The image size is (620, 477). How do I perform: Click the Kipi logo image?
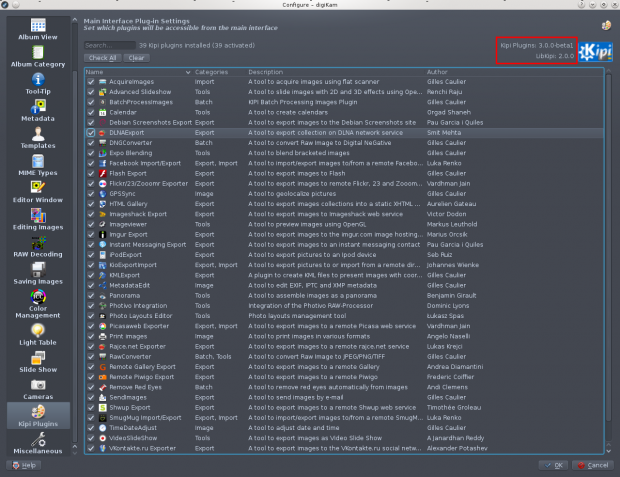(595, 52)
